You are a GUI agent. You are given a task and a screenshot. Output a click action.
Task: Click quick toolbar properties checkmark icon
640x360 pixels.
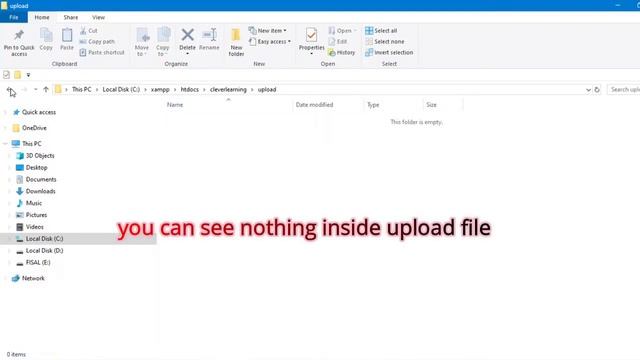click(x=6, y=75)
